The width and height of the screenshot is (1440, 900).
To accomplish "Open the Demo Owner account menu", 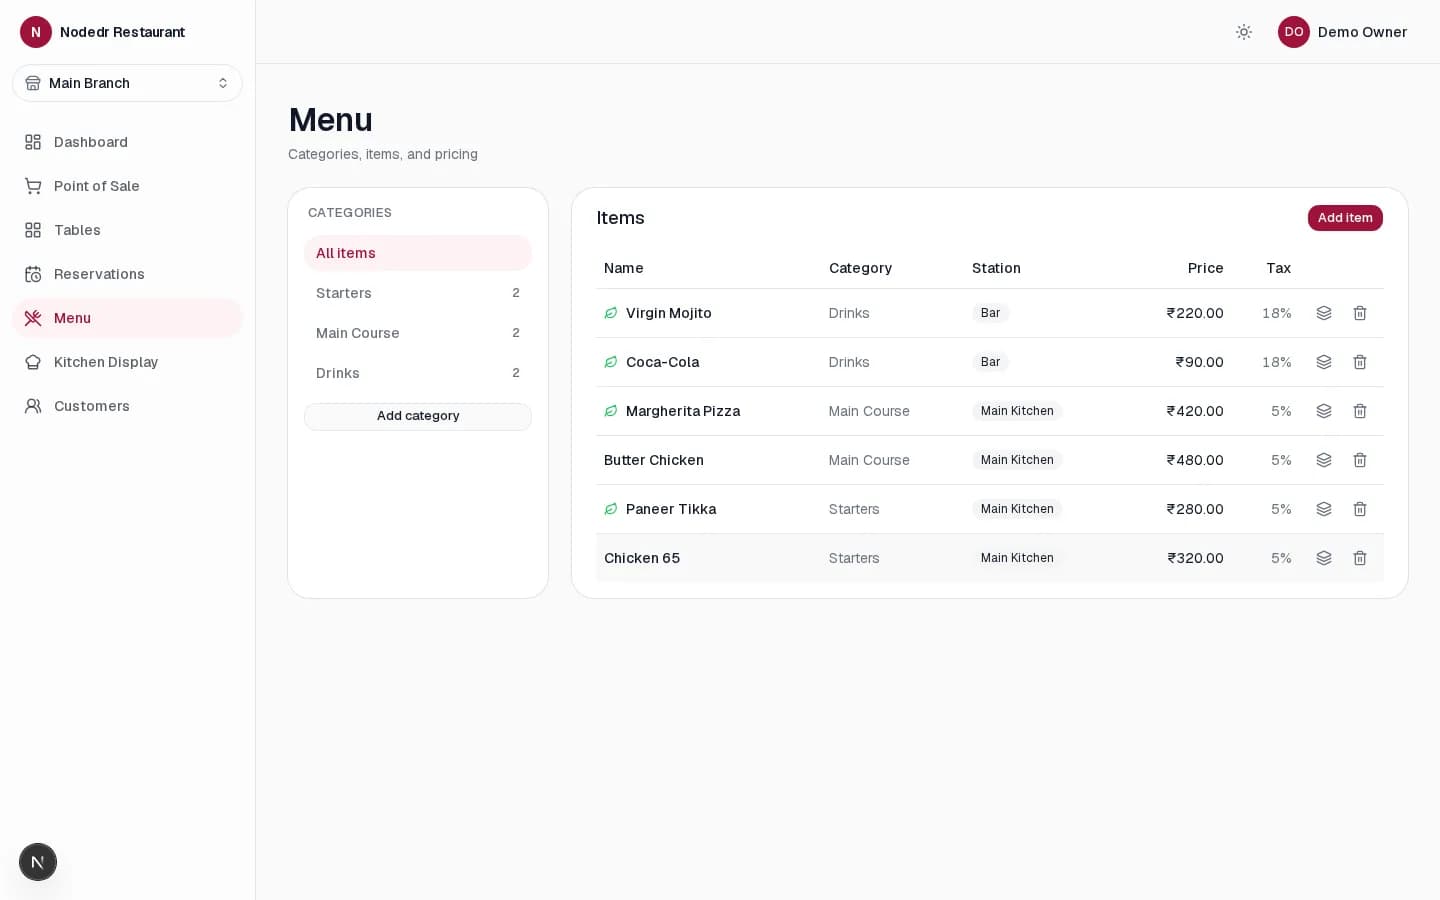I will pyautogui.click(x=1343, y=32).
